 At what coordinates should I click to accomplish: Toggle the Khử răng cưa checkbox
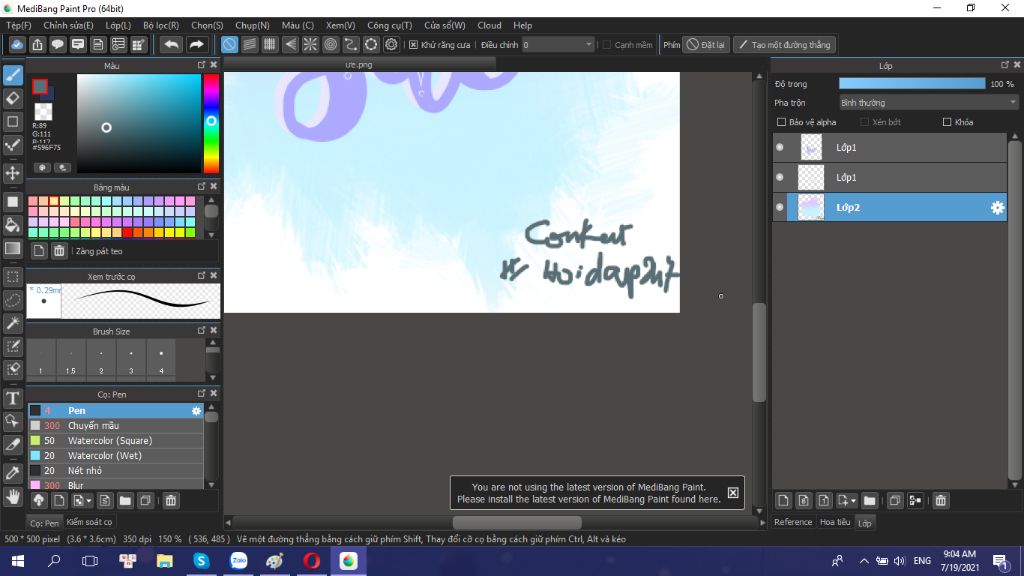point(413,44)
